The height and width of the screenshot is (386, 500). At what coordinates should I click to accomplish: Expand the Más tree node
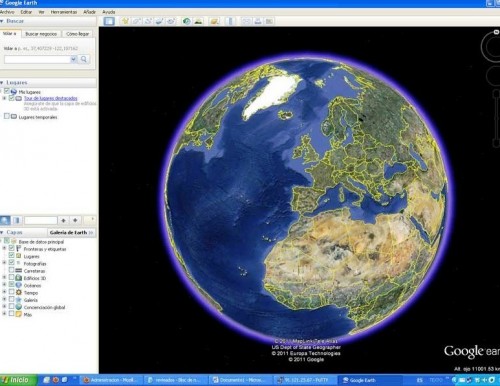4,314
